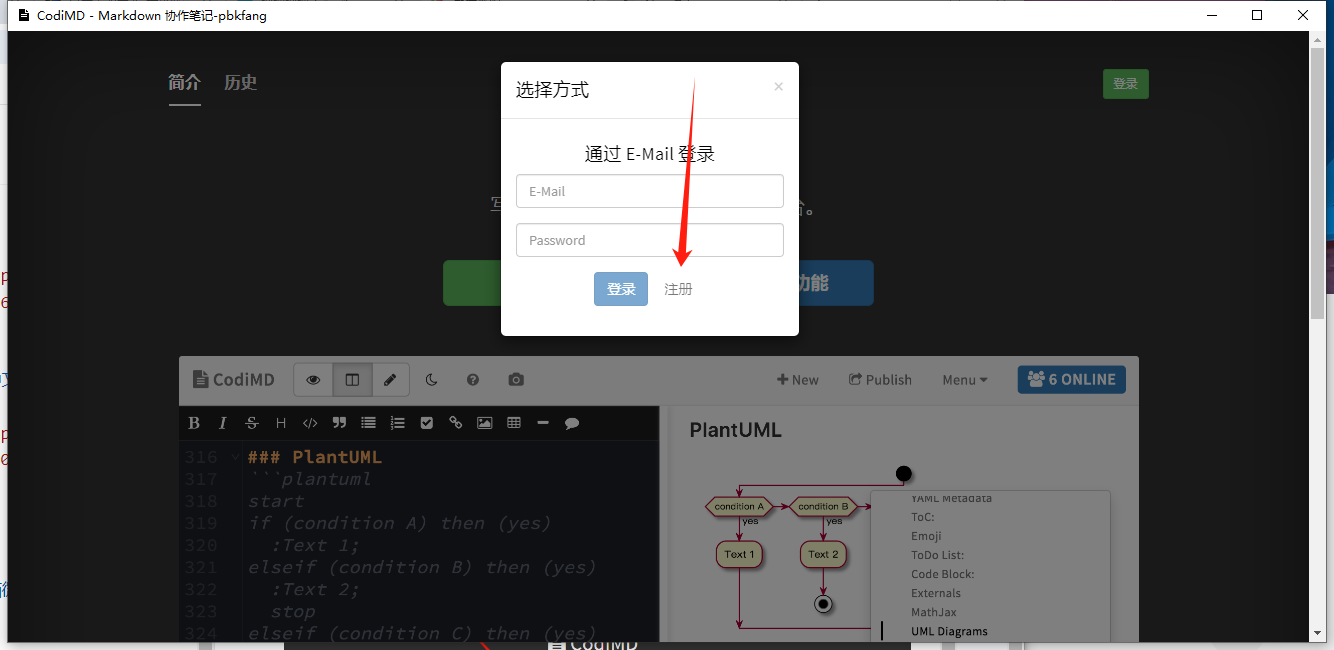Select UML Diagrams in contents list
Screen dimensions: 1334x650
click(949, 631)
